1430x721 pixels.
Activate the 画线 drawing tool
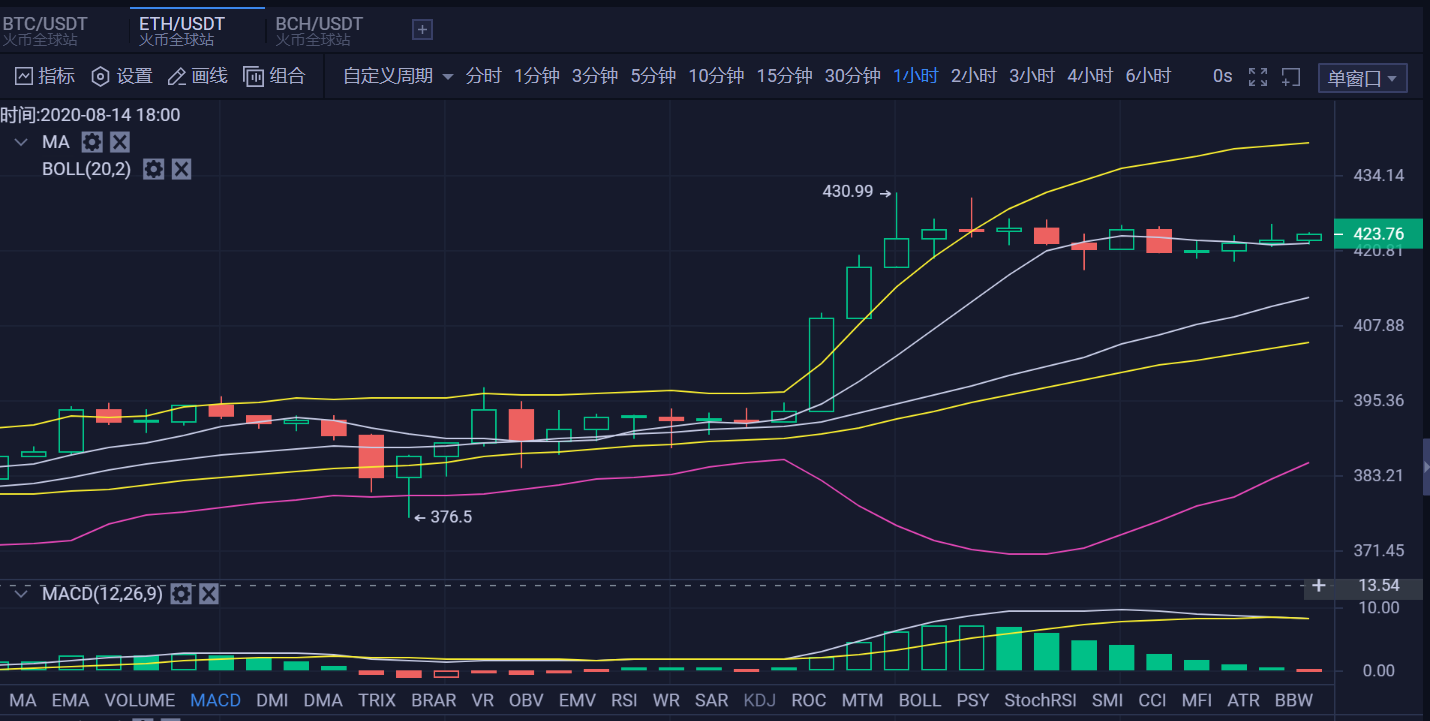[197, 76]
